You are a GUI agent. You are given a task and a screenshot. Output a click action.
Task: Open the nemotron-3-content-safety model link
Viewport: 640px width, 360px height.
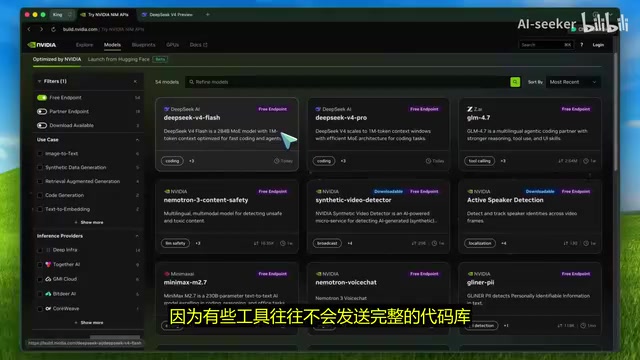(x=206, y=200)
